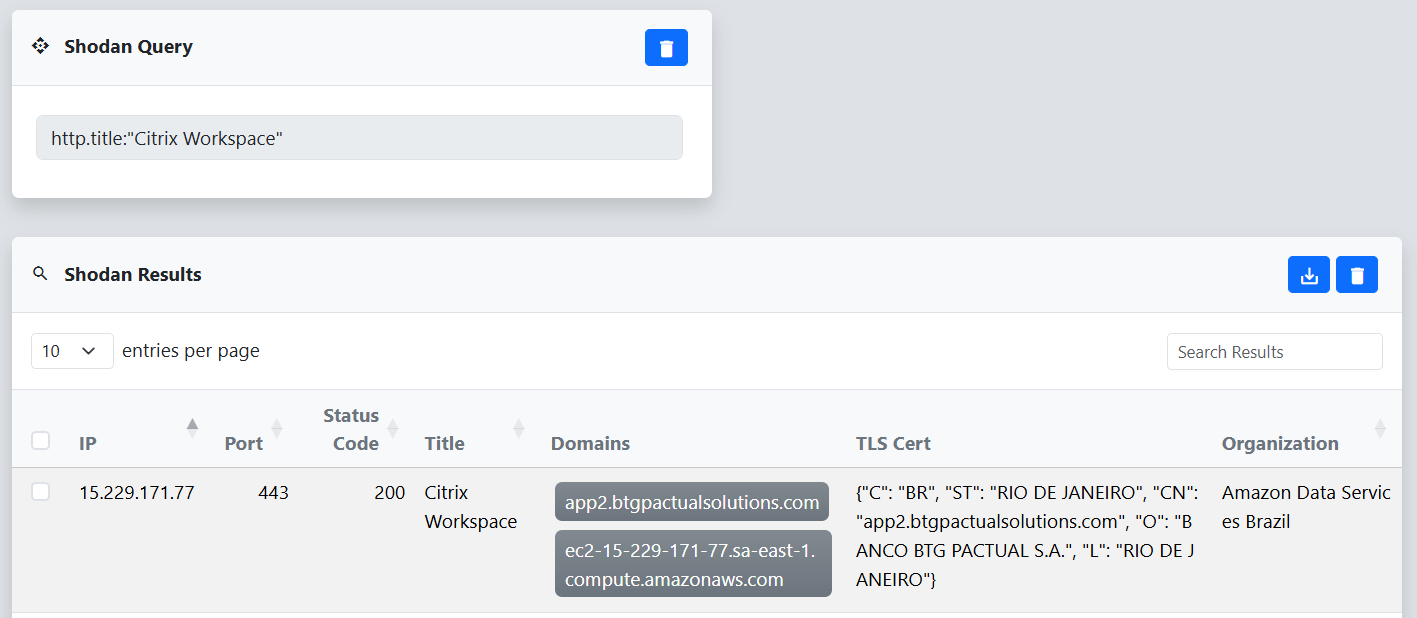Sort results by Organization
Screen dimensions: 1417x618
(x=1280, y=443)
